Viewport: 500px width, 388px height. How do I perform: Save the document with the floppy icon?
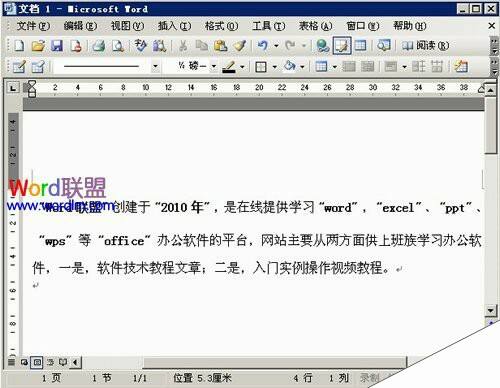click(57, 46)
